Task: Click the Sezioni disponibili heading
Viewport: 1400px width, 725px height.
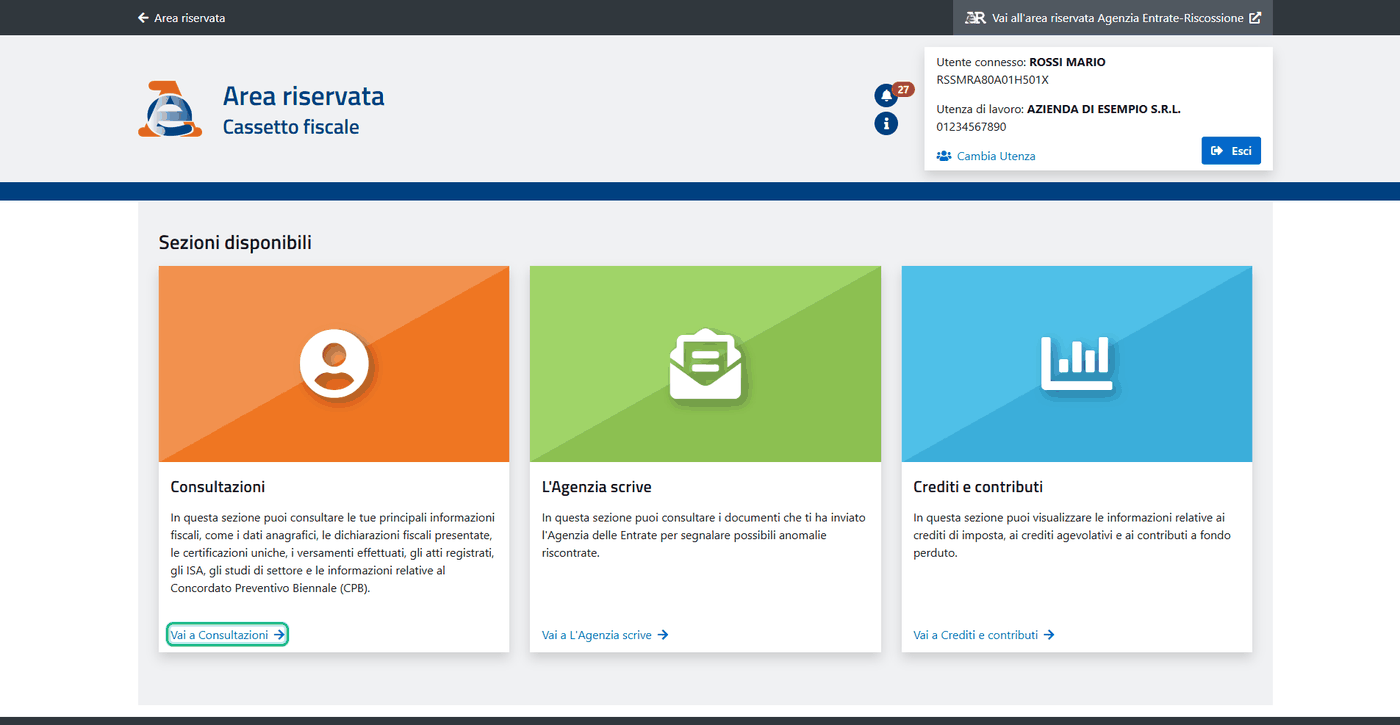Action: 235,242
